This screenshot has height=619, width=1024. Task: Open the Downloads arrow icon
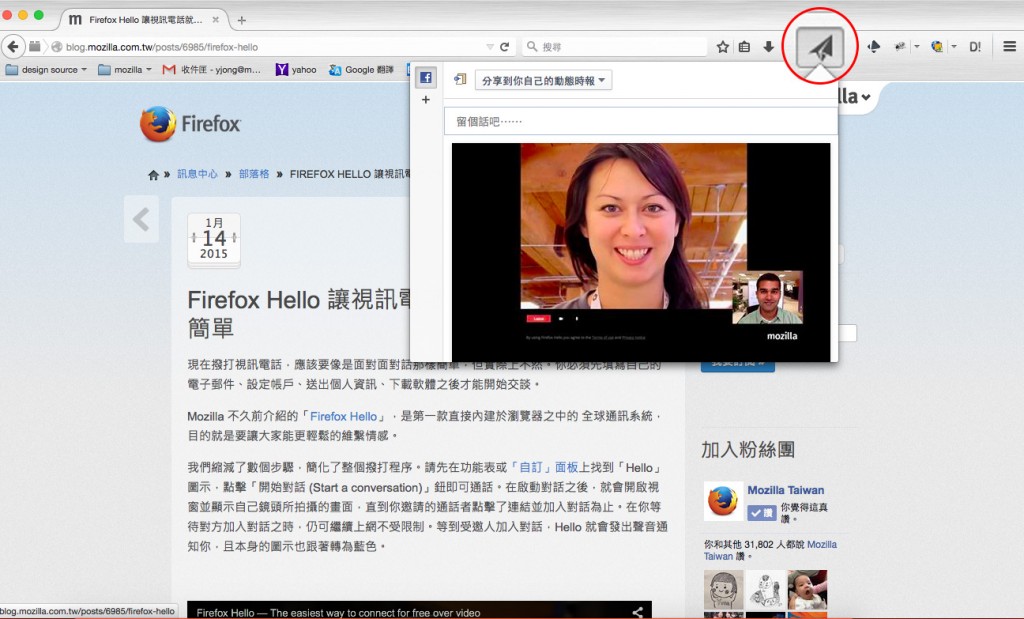[769, 47]
